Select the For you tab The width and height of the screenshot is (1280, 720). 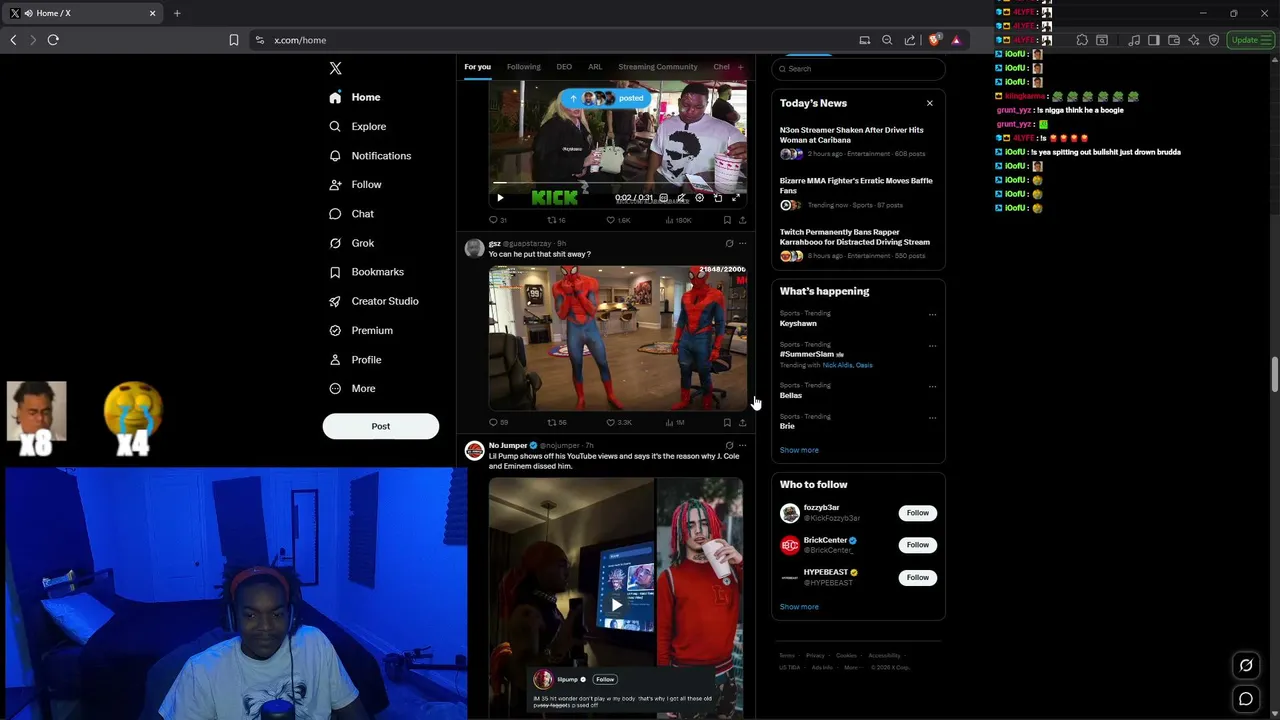(477, 67)
